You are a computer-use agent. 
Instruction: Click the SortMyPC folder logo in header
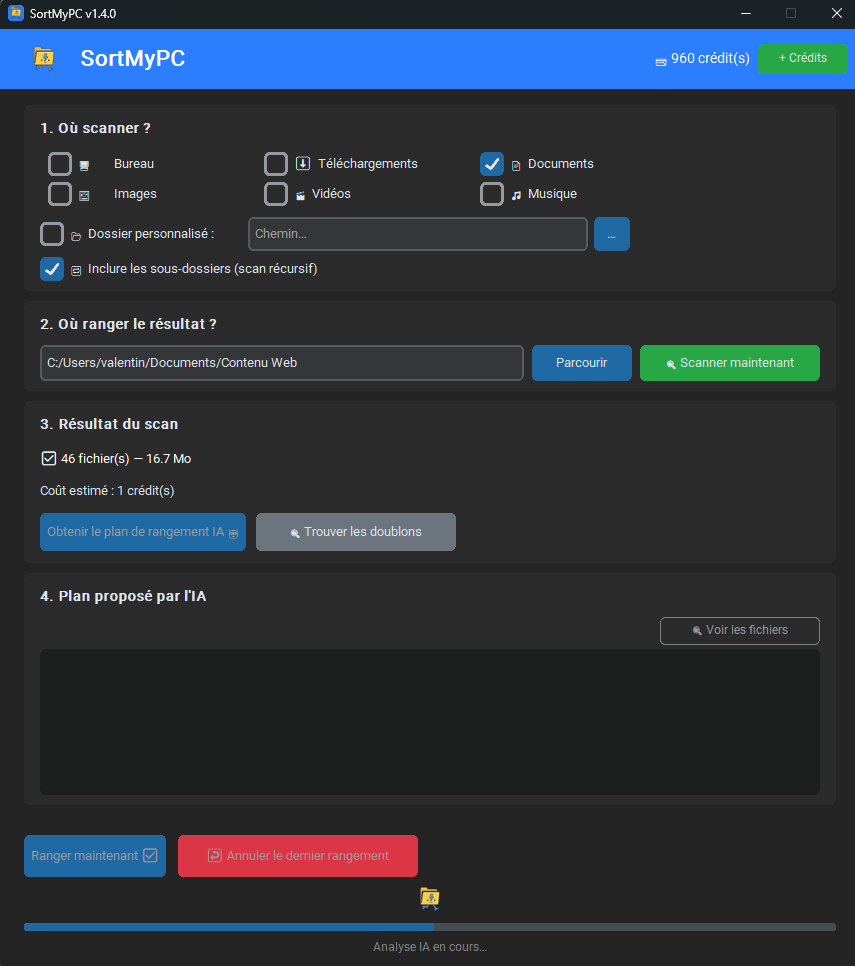click(44, 59)
